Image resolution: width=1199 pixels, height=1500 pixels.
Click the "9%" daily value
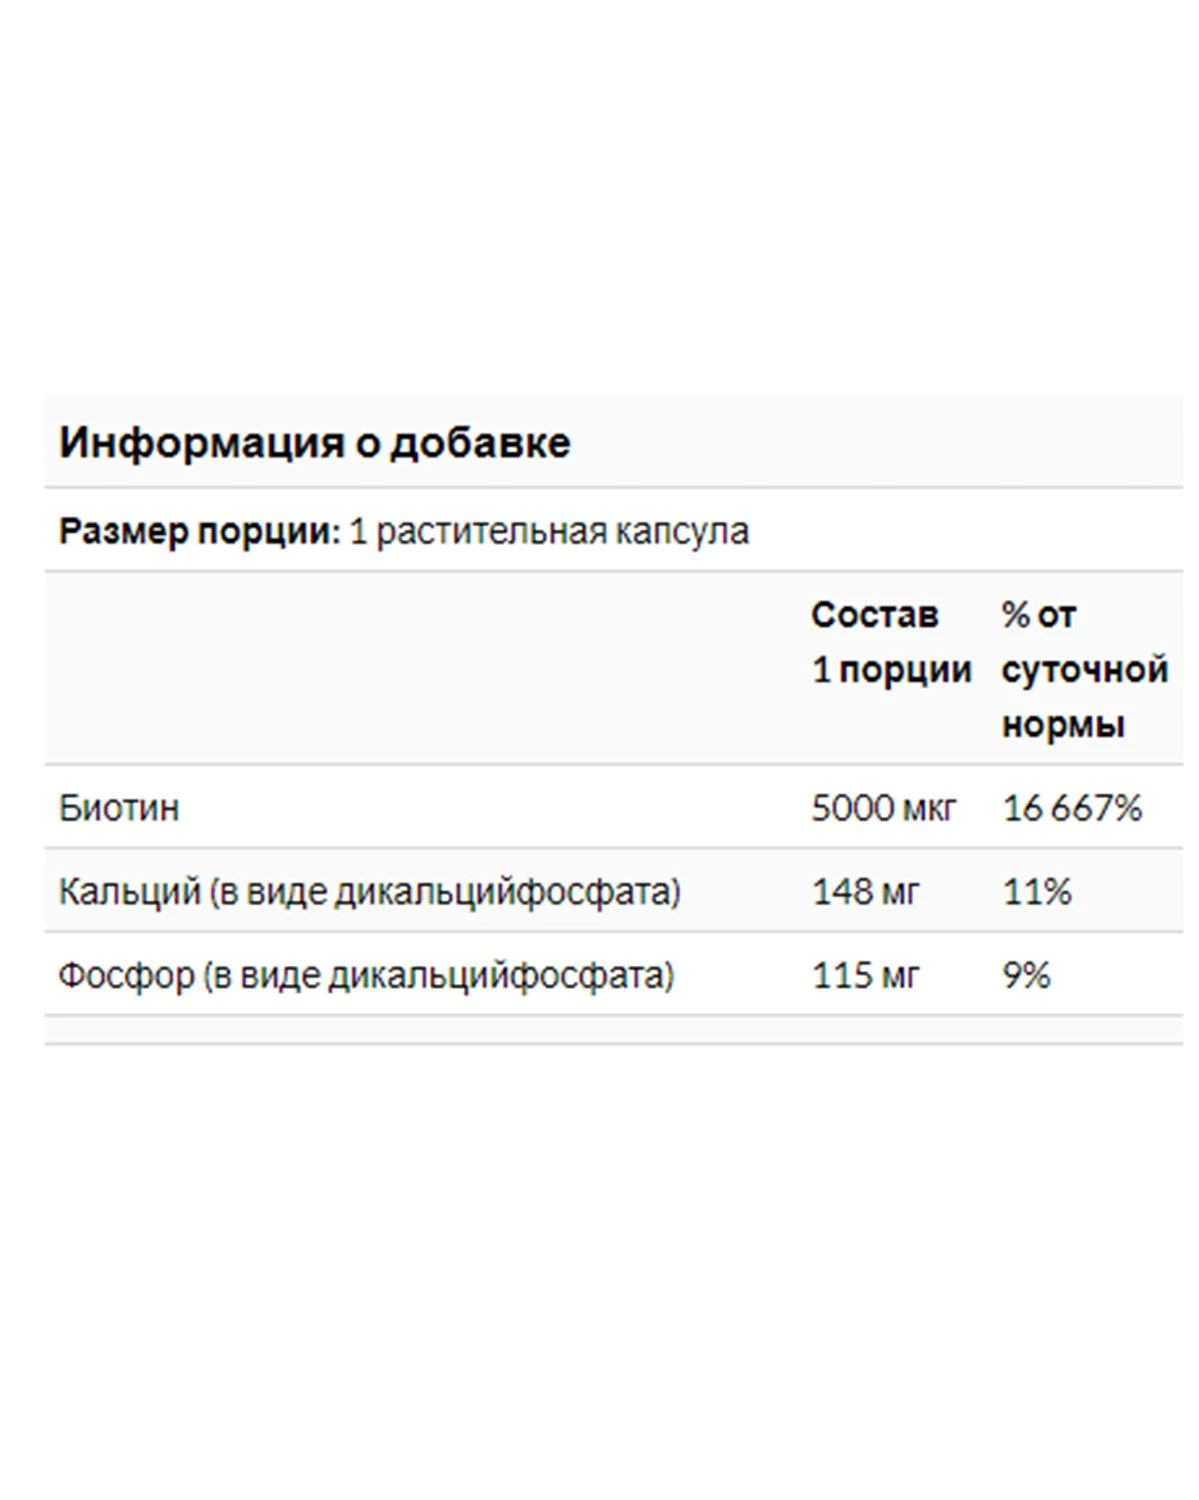(1026, 975)
